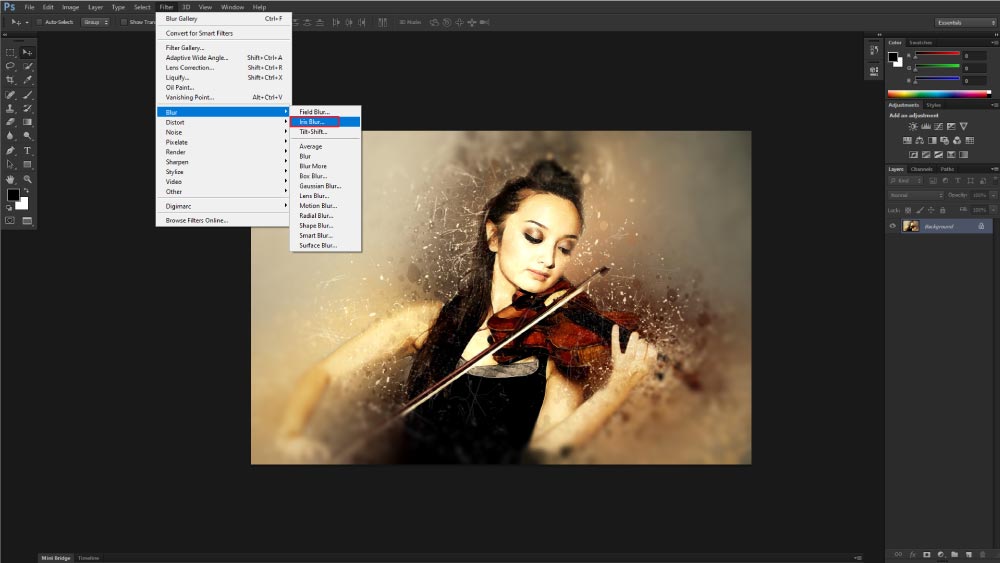The height and width of the screenshot is (563, 1000).
Task: Select the Quick Selection tool
Action: click(x=27, y=66)
